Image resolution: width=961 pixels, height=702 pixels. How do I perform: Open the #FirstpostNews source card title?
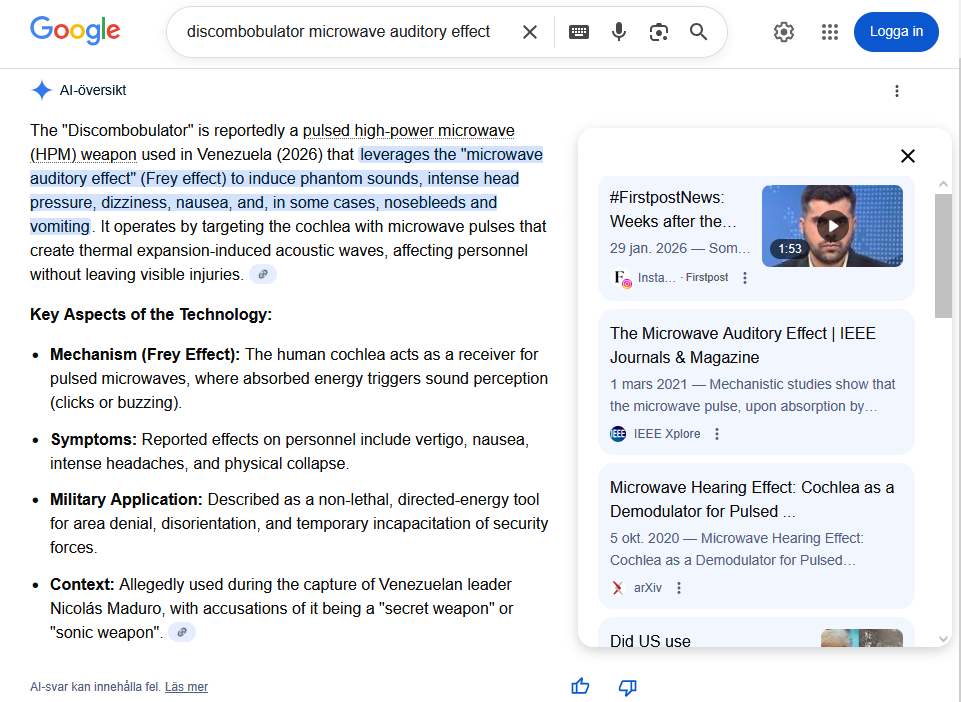(x=673, y=209)
